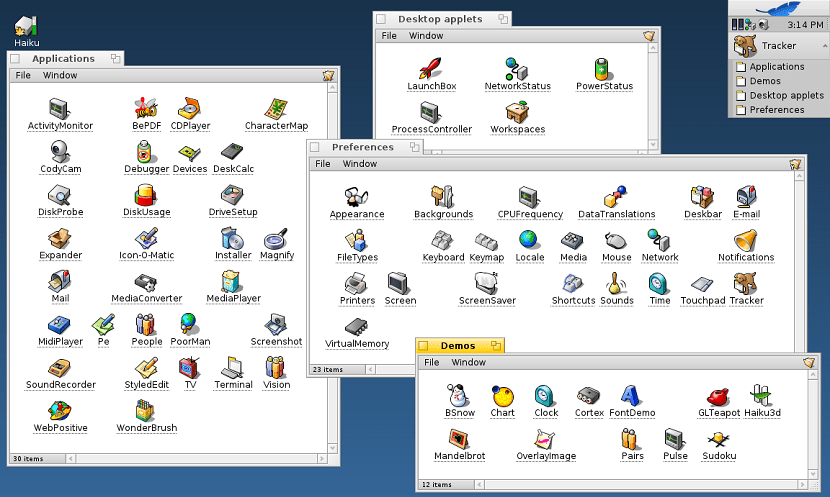
Task: Select the OverlayImage demo icon
Action: click(545, 439)
